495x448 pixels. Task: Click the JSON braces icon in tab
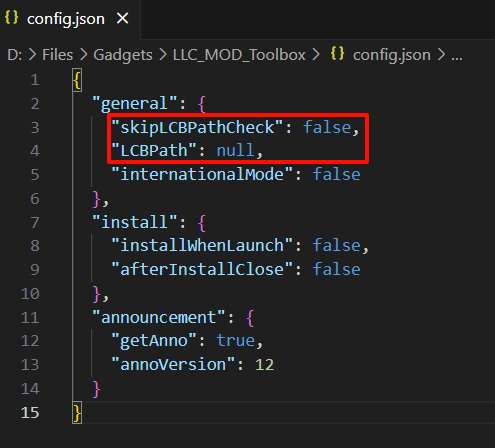(12, 17)
